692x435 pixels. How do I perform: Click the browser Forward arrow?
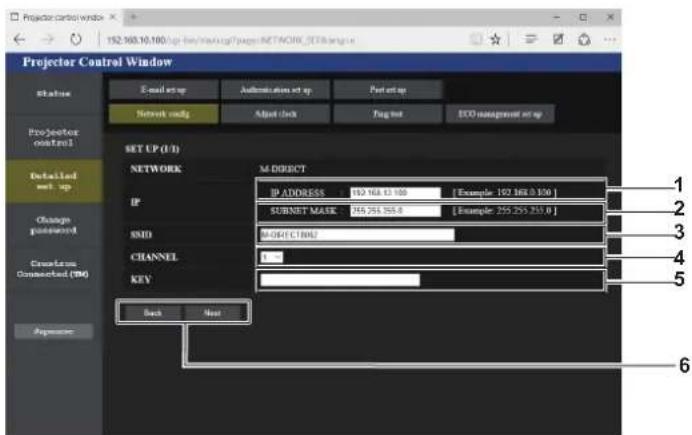(47, 40)
